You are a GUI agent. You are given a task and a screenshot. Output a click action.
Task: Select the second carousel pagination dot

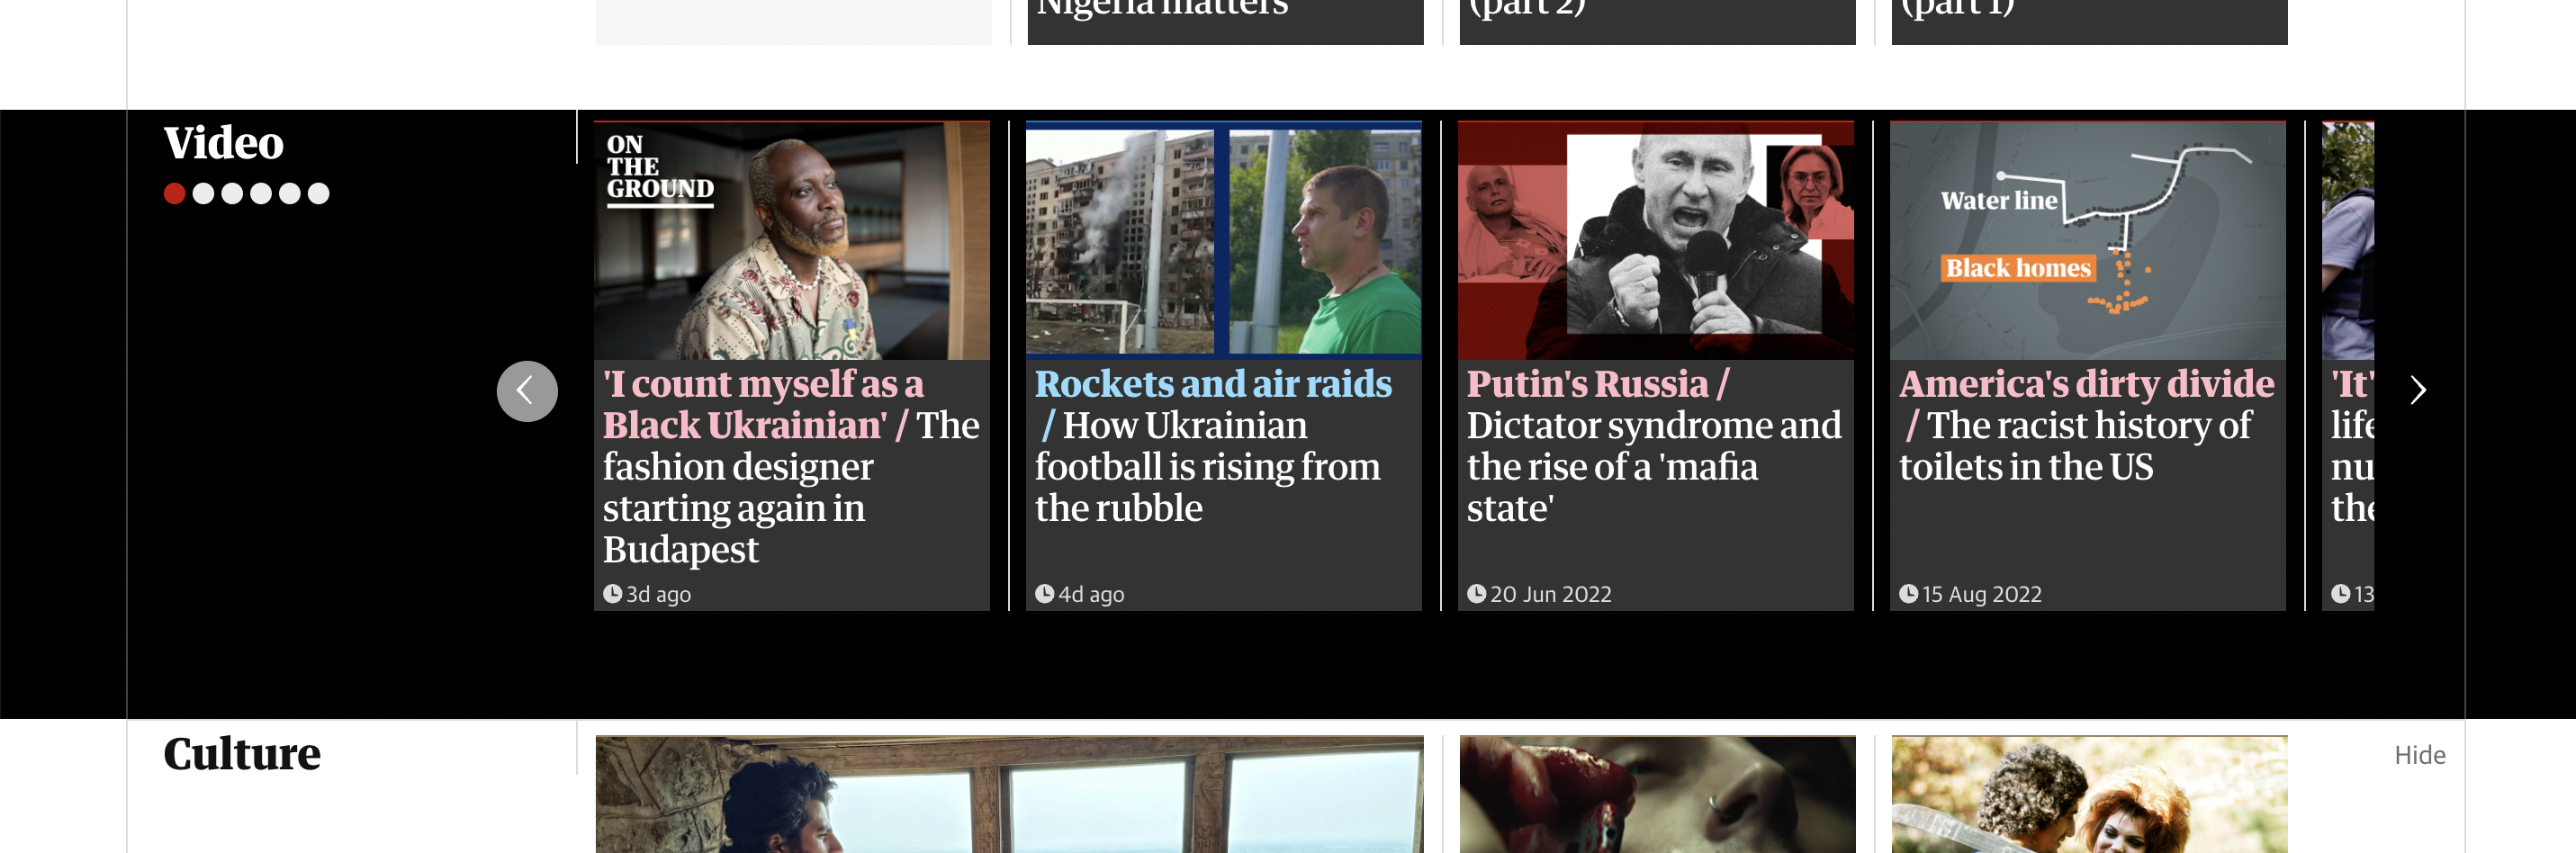click(x=203, y=194)
